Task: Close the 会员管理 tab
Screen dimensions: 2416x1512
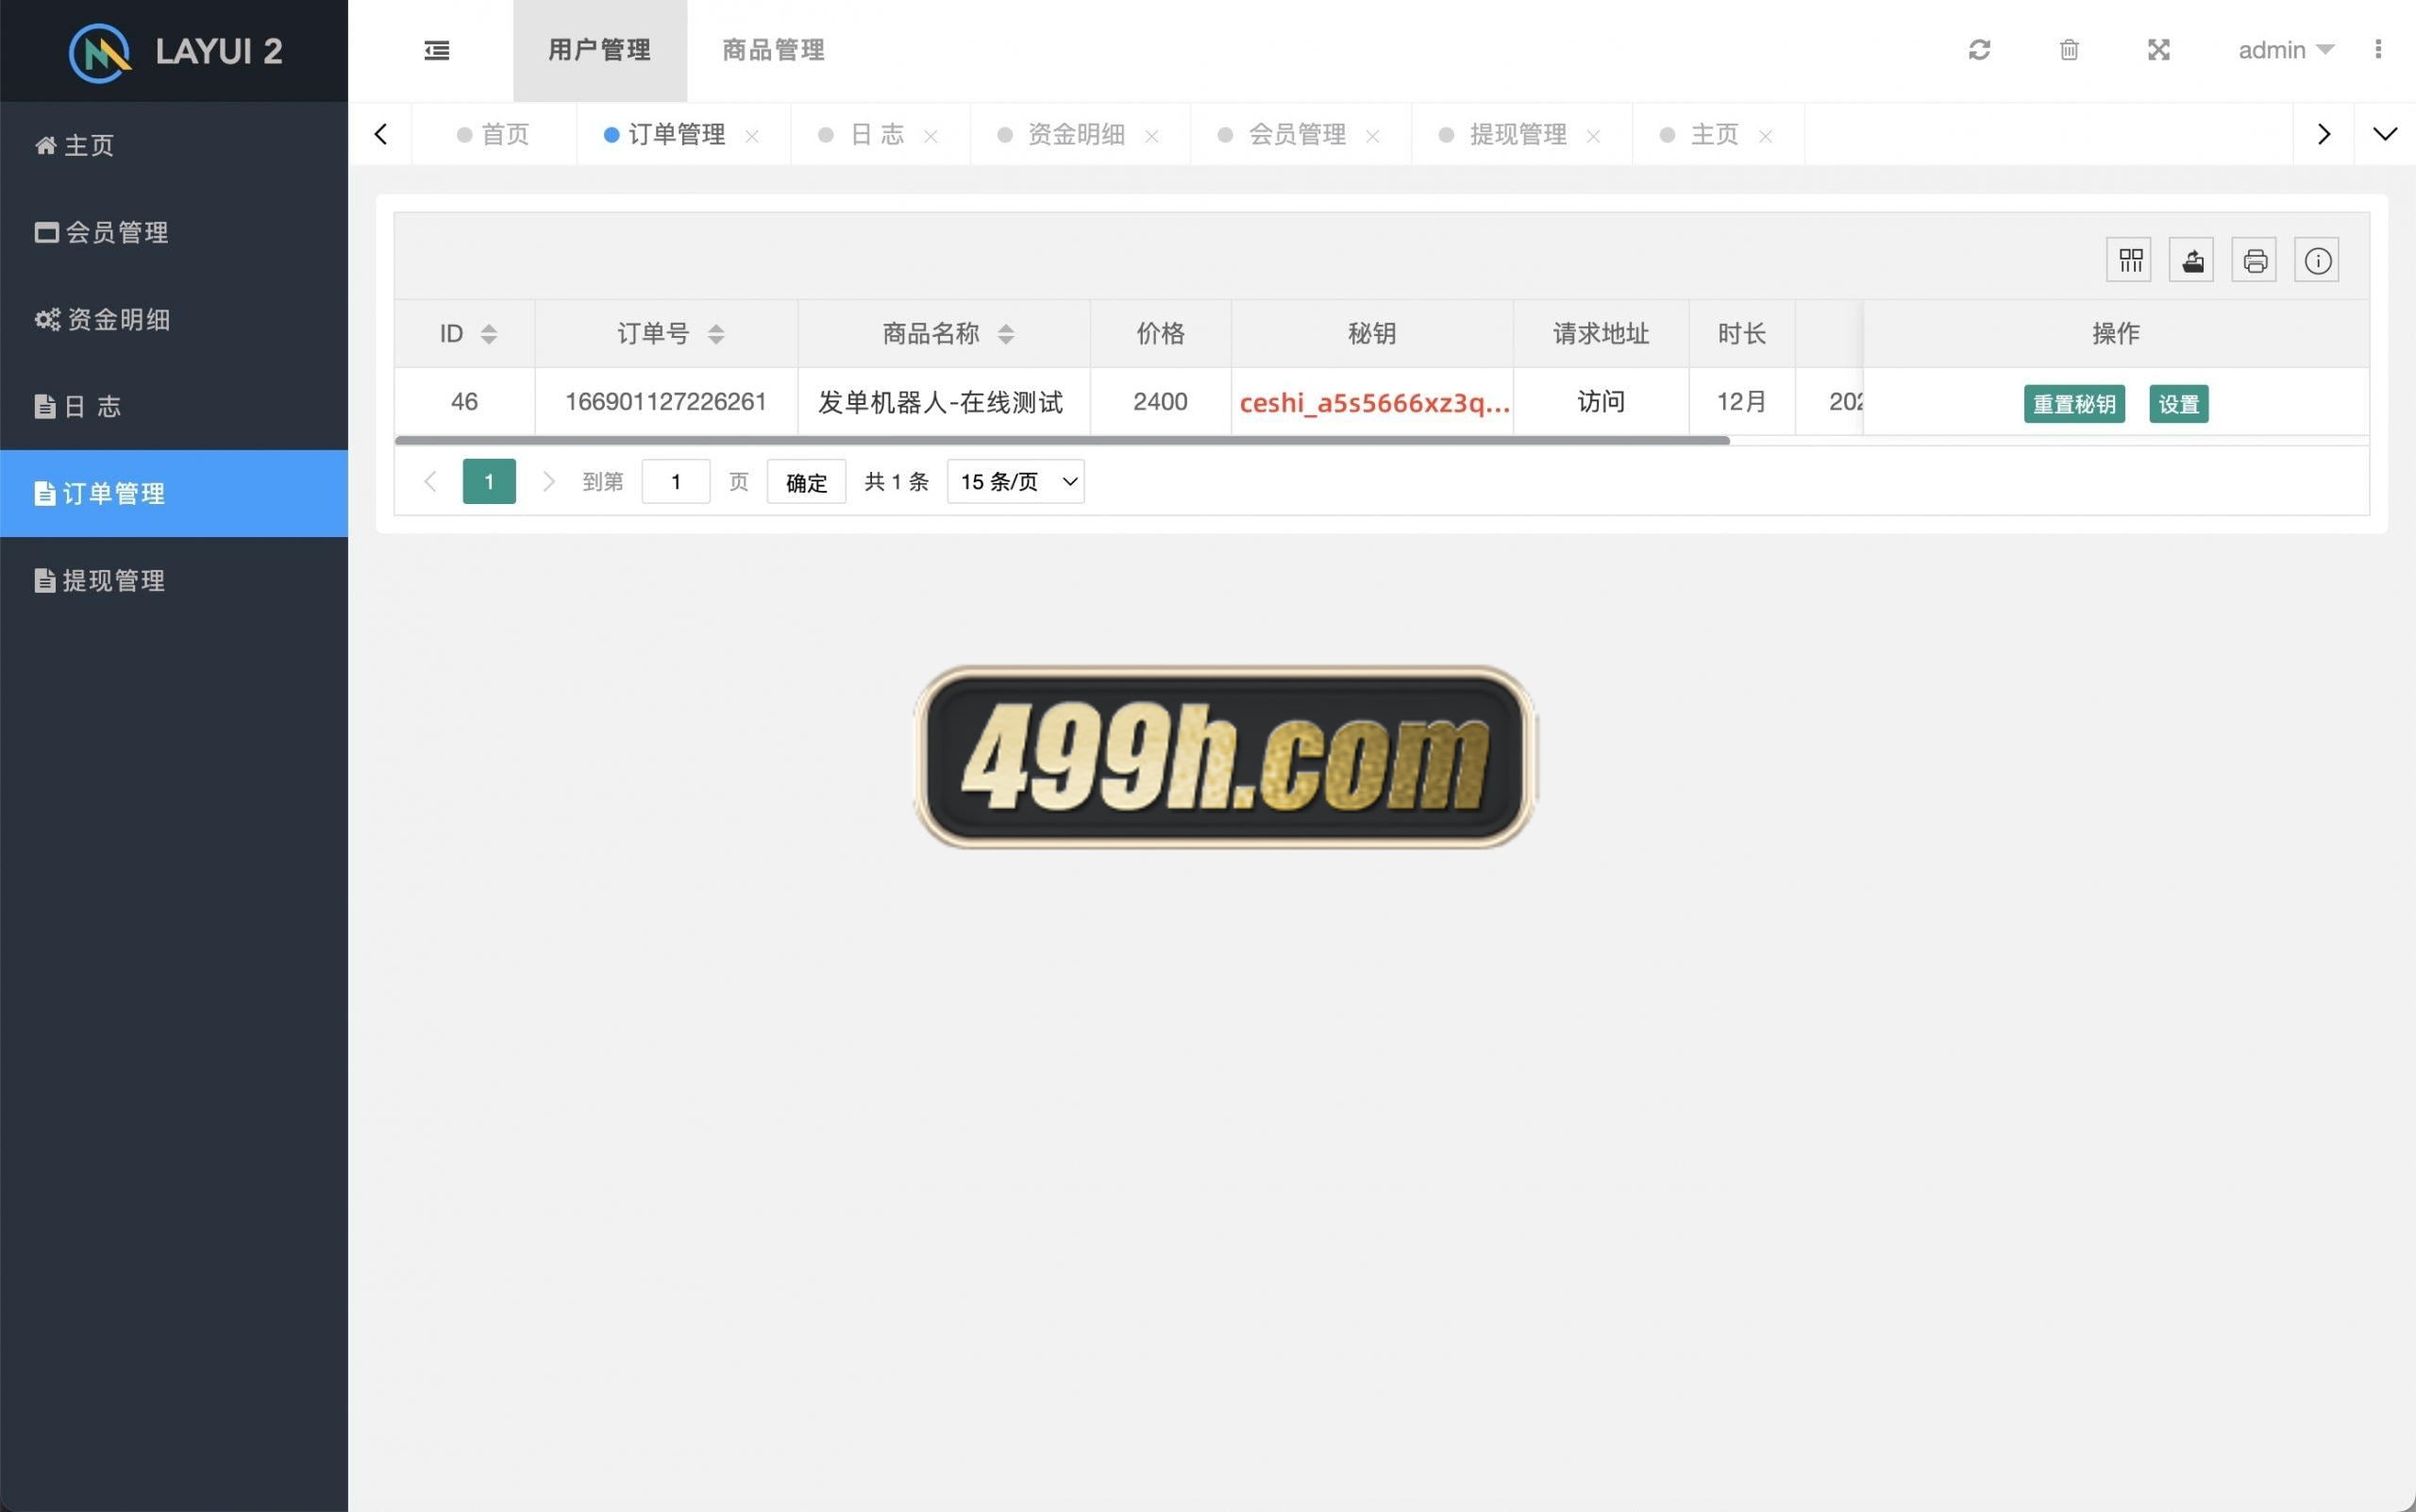Action: pyautogui.click(x=1373, y=136)
